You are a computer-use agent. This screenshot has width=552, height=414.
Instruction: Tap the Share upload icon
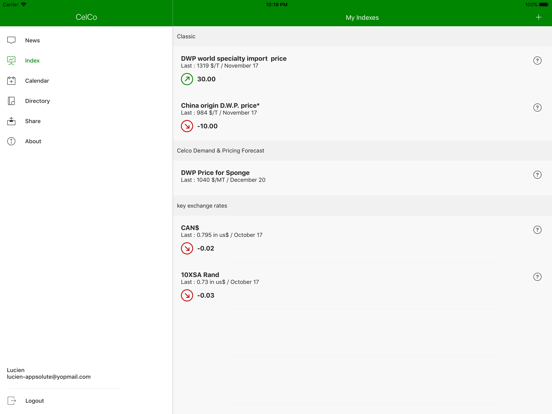click(x=11, y=121)
